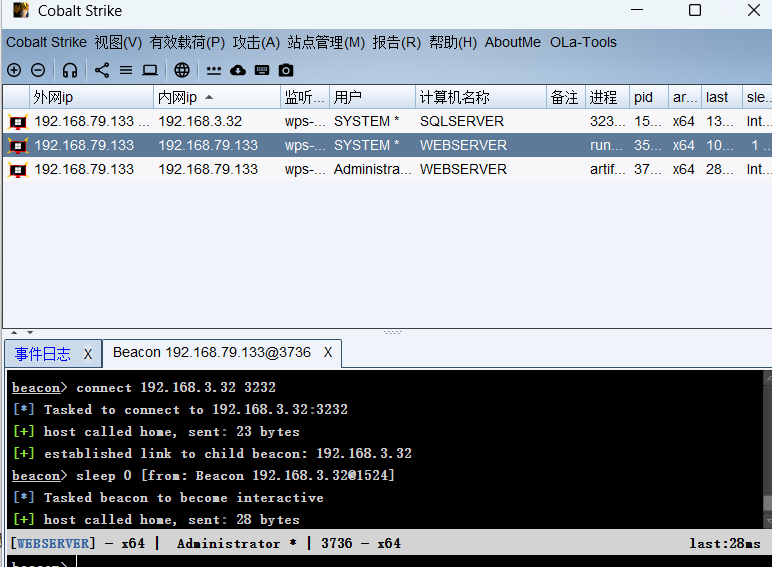The width and height of the screenshot is (772, 567).
Task: Switch to target table laptop icon
Action: click(x=150, y=70)
